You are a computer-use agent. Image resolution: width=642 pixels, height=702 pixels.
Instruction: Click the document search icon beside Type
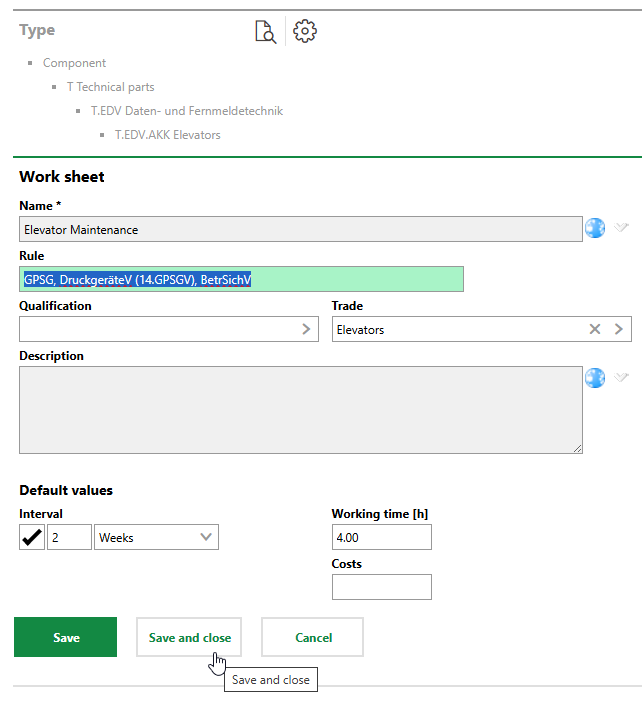(265, 32)
